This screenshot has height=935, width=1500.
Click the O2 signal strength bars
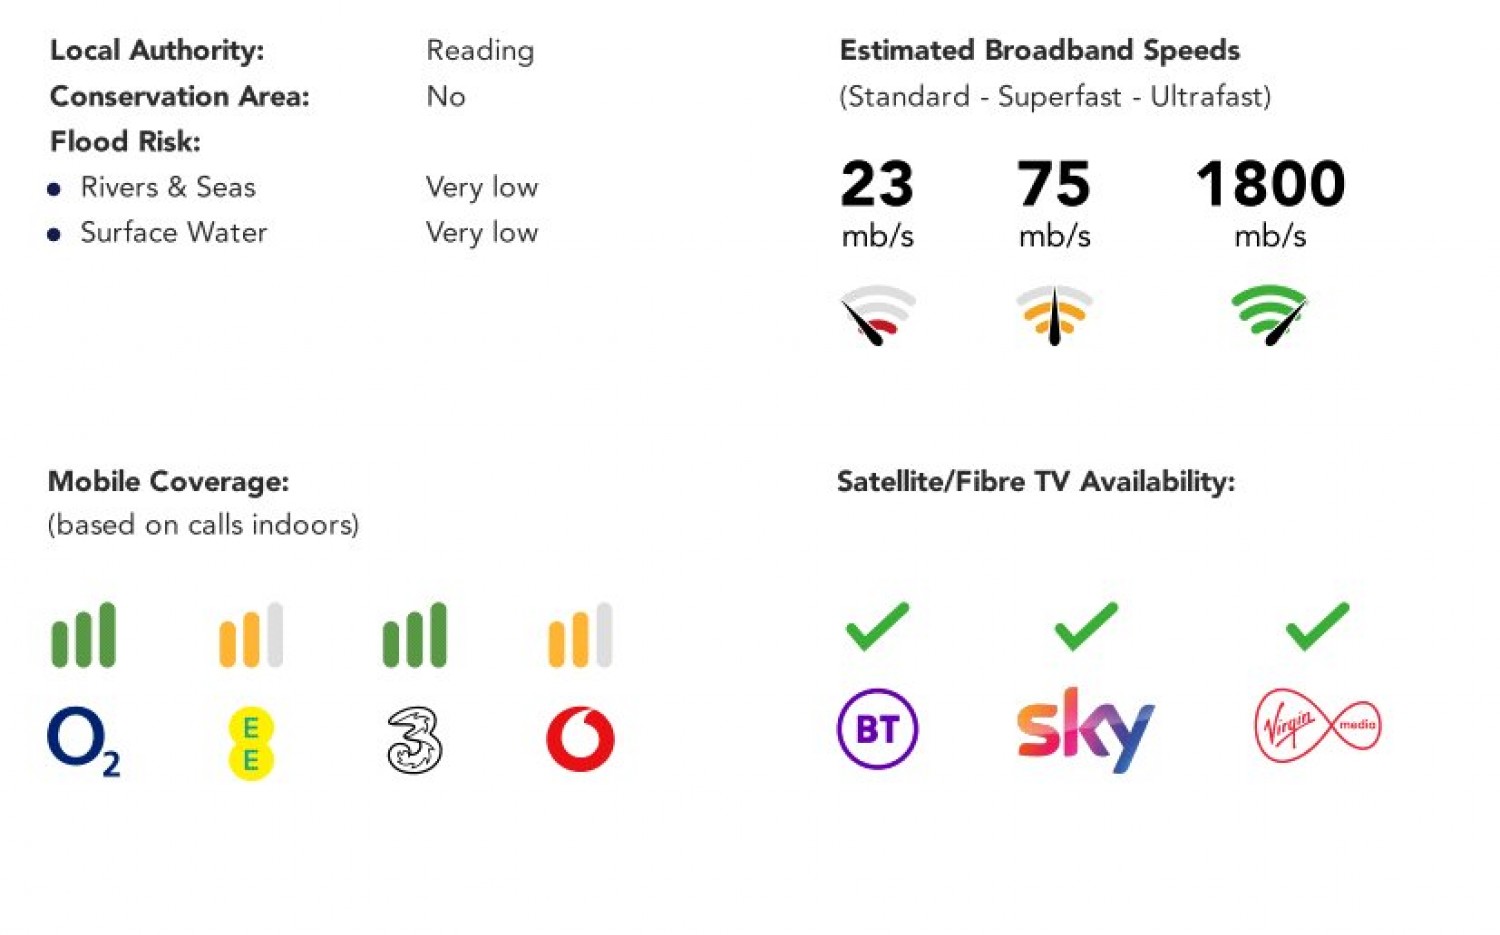click(84, 635)
